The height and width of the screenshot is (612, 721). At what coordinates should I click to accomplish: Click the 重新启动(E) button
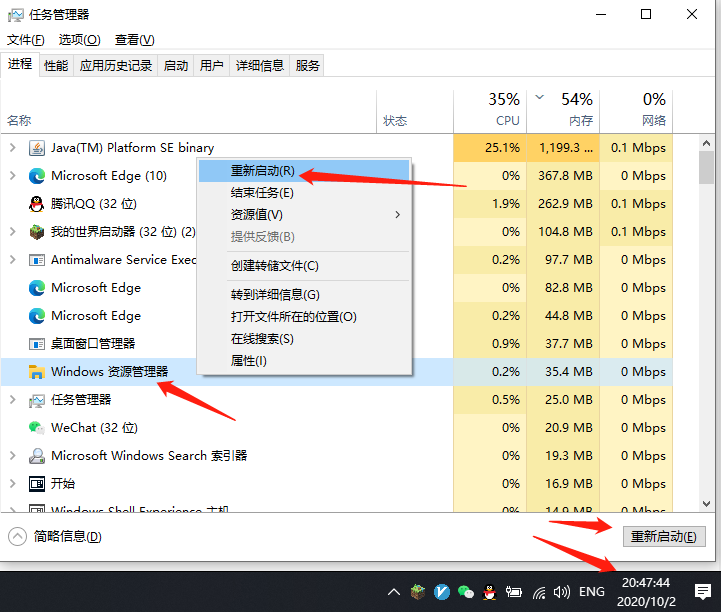[x=664, y=537]
